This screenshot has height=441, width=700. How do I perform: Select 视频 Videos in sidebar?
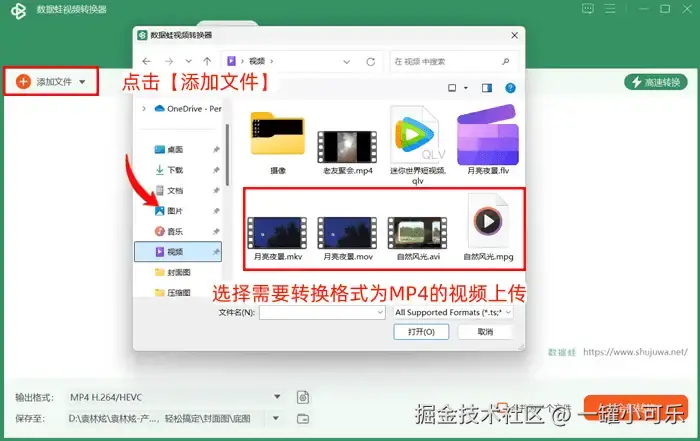pyautogui.click(x=178, y=252)
